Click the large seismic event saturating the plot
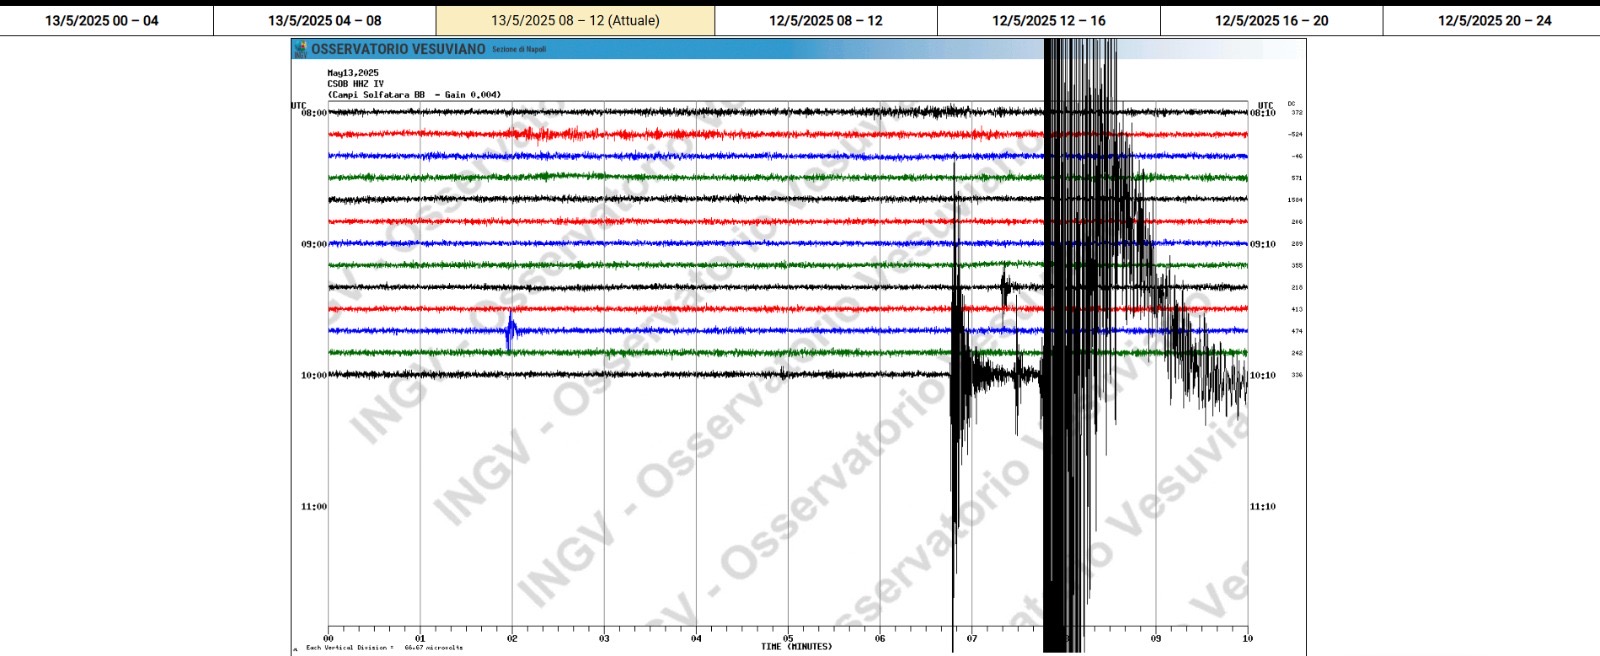 click(1080, 345)
